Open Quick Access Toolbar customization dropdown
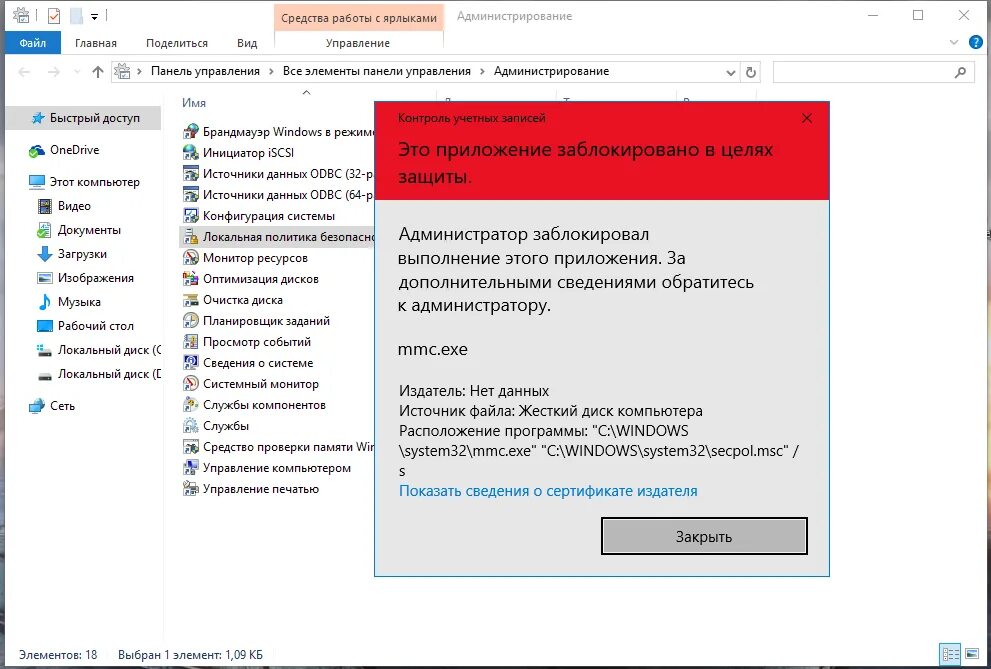This screenshot has height=669, width=991. pyautogui.click(x=95, y=16)
